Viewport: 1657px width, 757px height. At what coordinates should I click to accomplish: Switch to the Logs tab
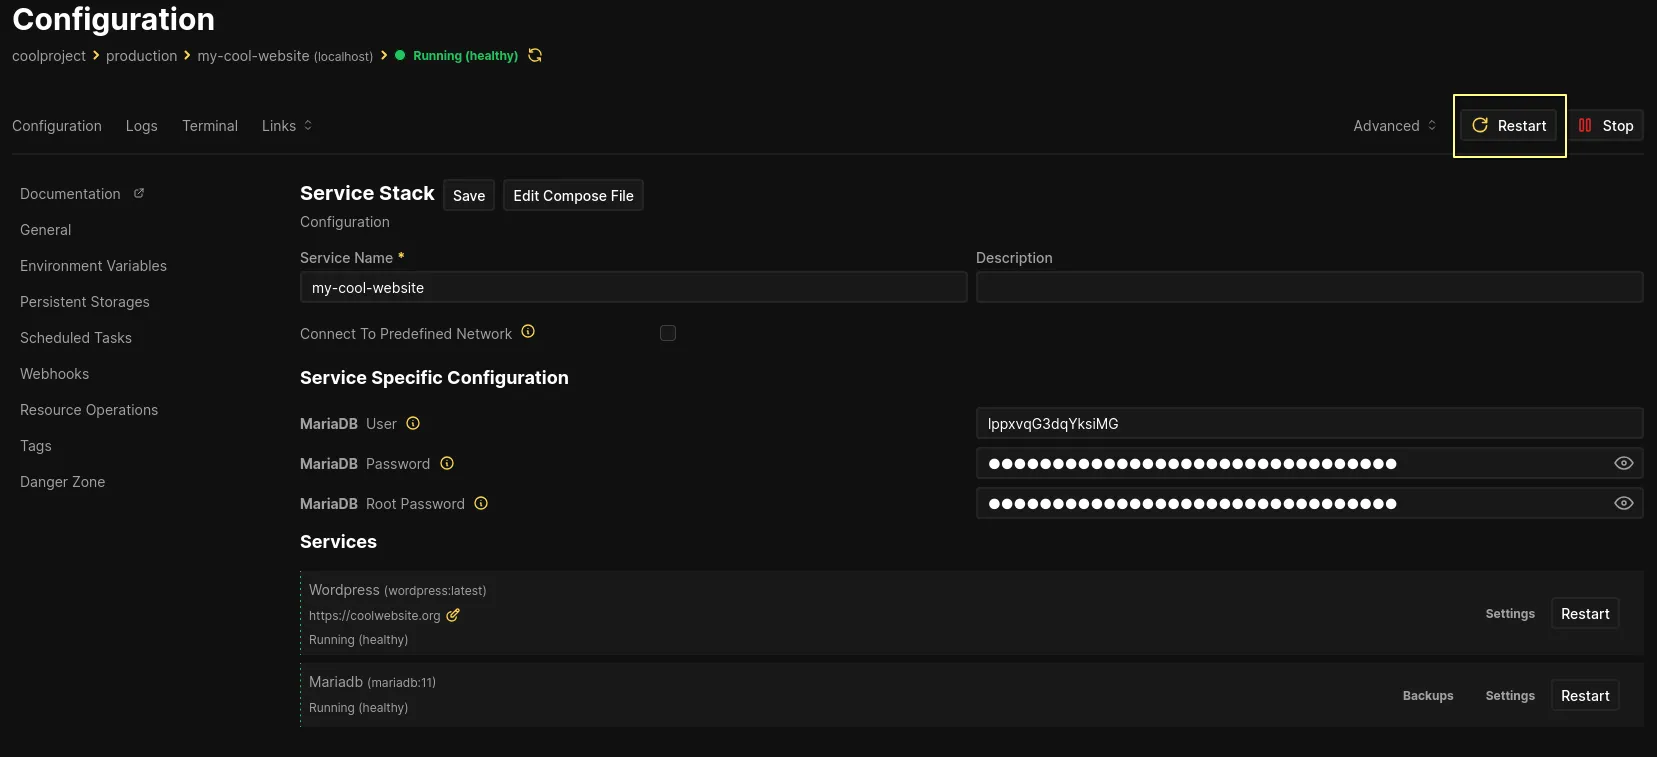point(141,125)
